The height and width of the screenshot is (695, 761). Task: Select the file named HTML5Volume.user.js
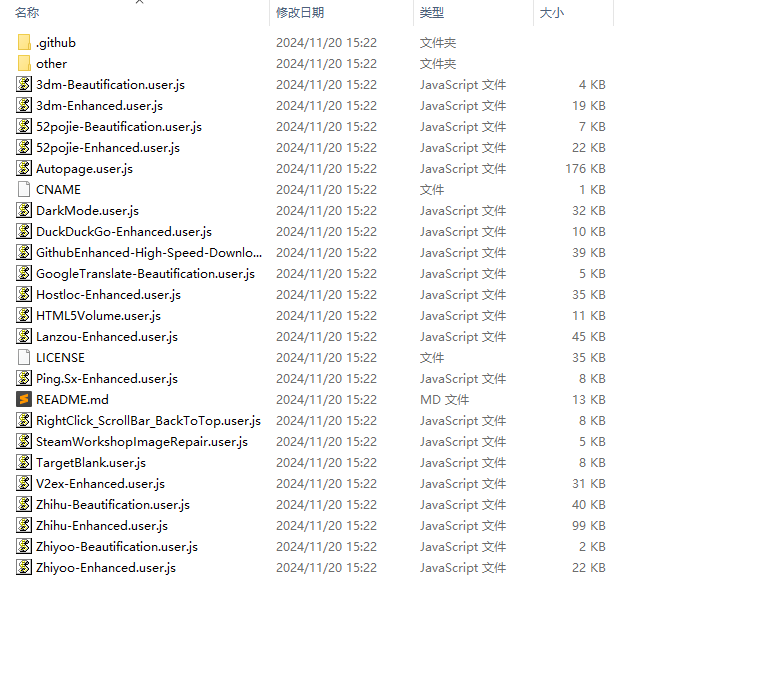(x=98, y=316)
